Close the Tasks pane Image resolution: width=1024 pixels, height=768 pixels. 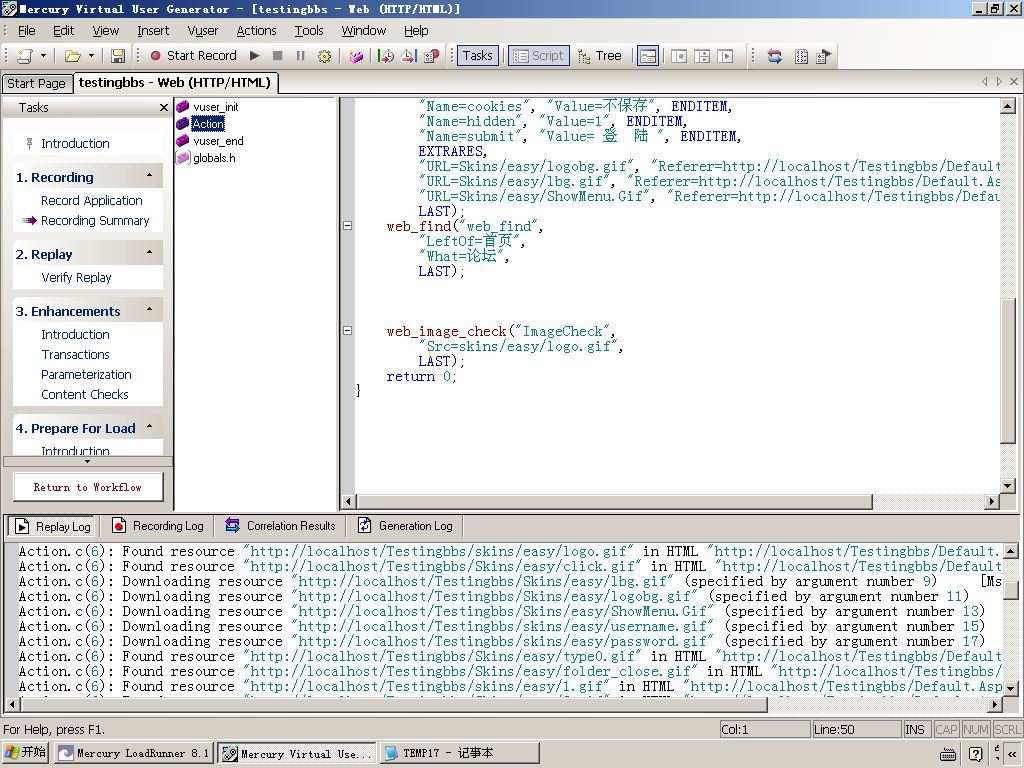pyautogui.click(x=164, y=107)
